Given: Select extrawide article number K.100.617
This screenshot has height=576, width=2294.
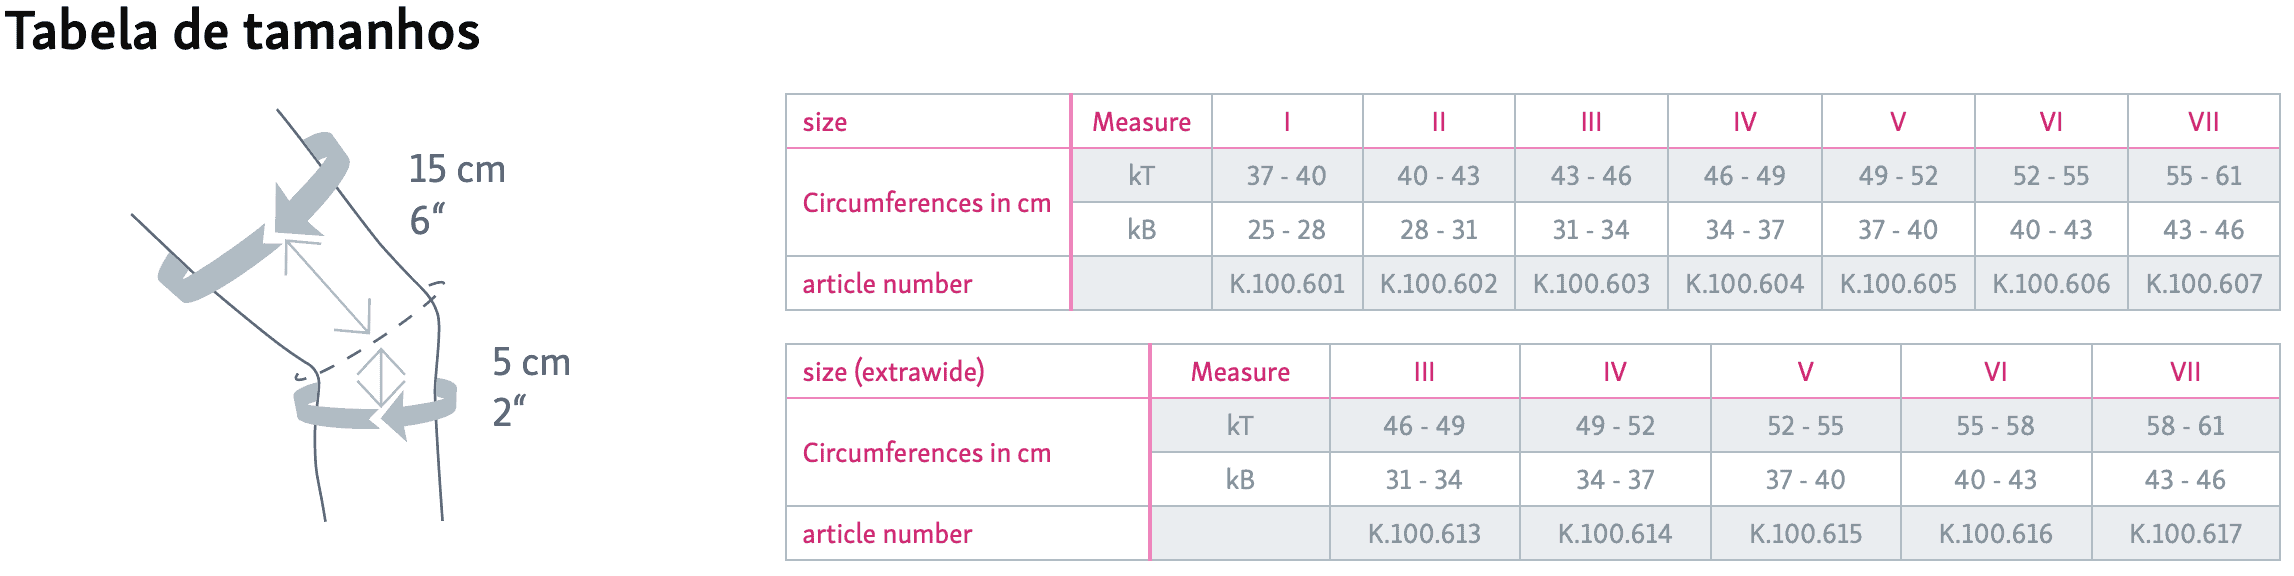Looking at the screenshot, I should 2185,534.
